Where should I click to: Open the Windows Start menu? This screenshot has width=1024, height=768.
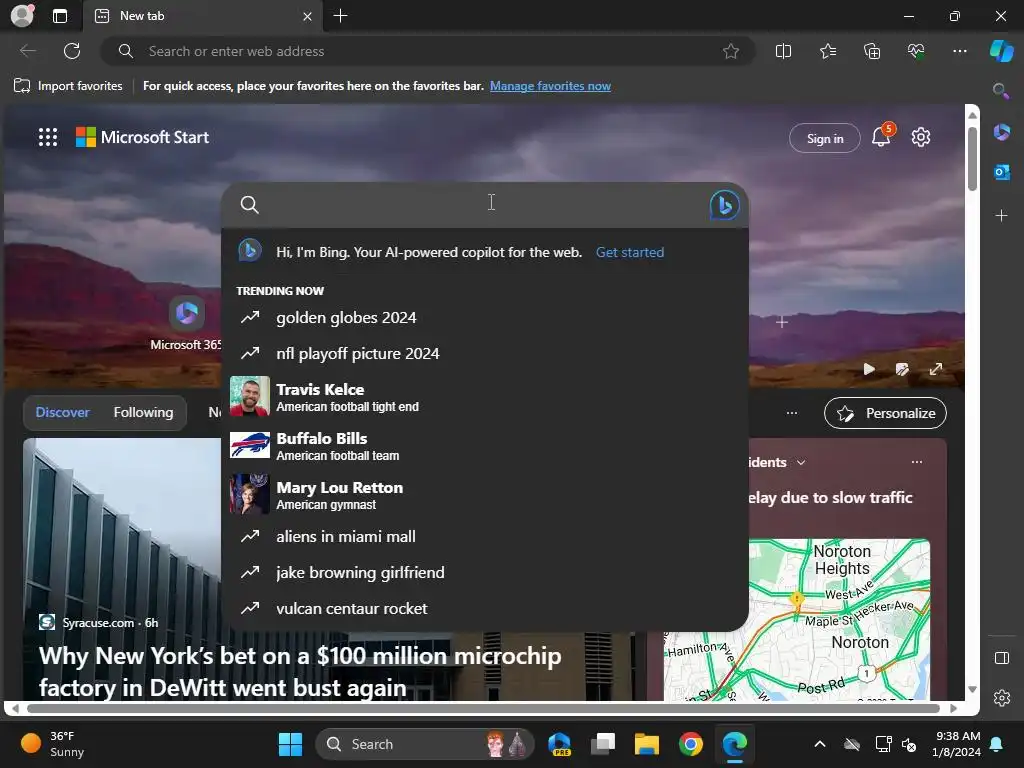pos(290,744)
